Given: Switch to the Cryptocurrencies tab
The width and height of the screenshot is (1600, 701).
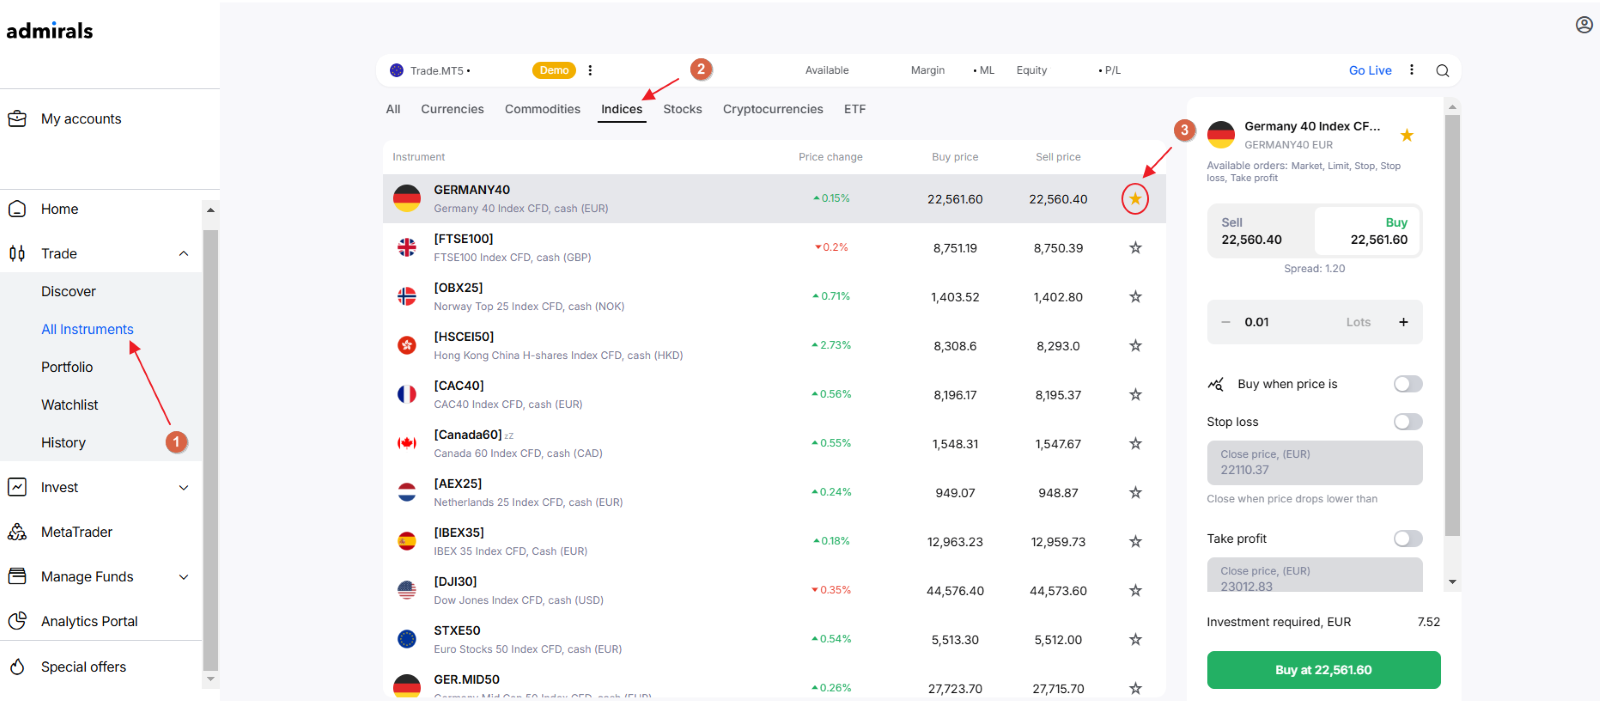Looking at the screenshot, I should (773, 109).
